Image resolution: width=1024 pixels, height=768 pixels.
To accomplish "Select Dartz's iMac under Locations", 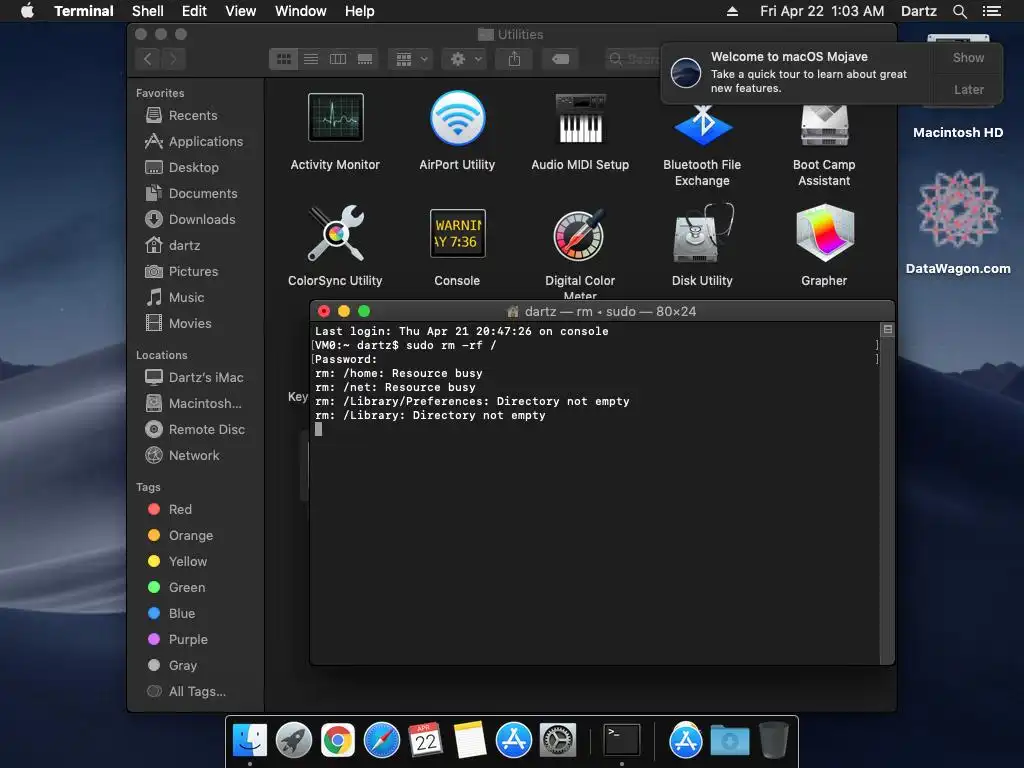I will pyautogui.click(x=195, y=377).
